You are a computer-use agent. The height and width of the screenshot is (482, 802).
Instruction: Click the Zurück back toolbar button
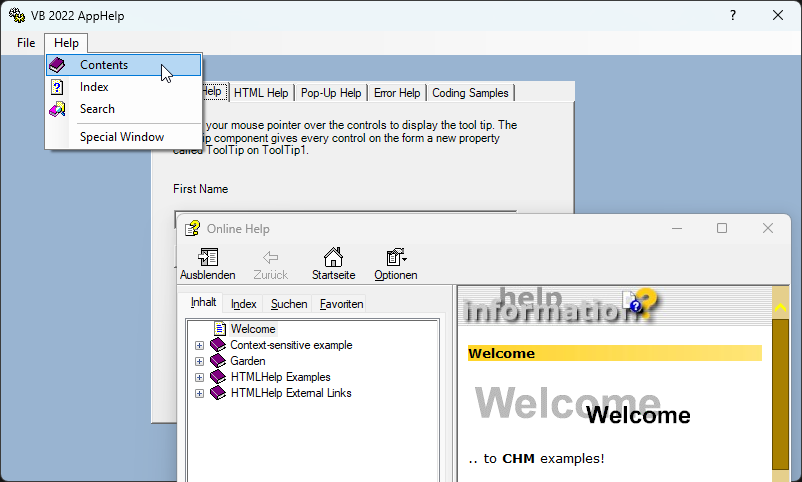click(271, 264)
